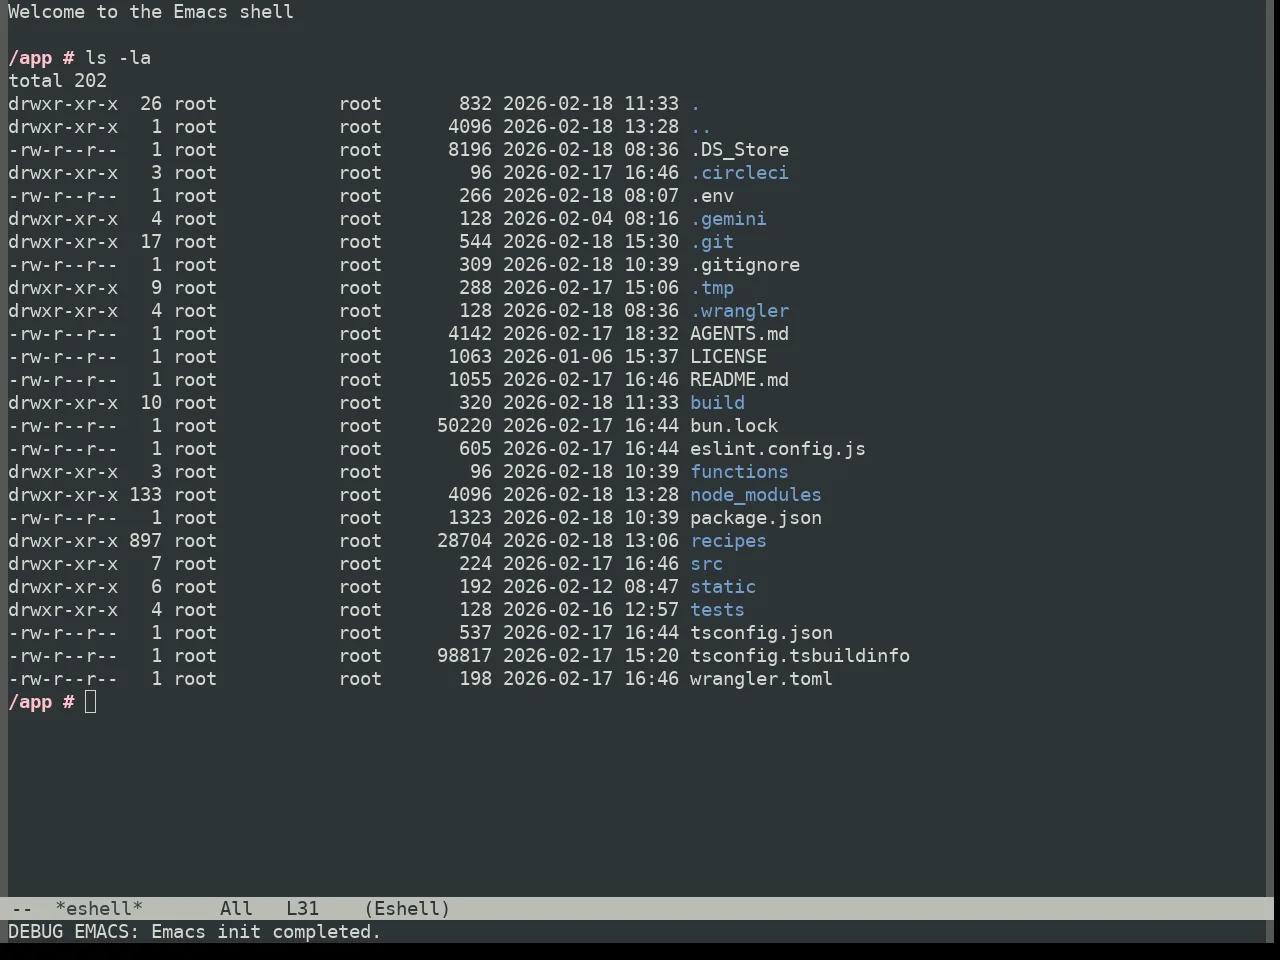Click the AGENTS.md file name
The width and height of the screenshot is (1280, 960).
[x=739, y=334]
